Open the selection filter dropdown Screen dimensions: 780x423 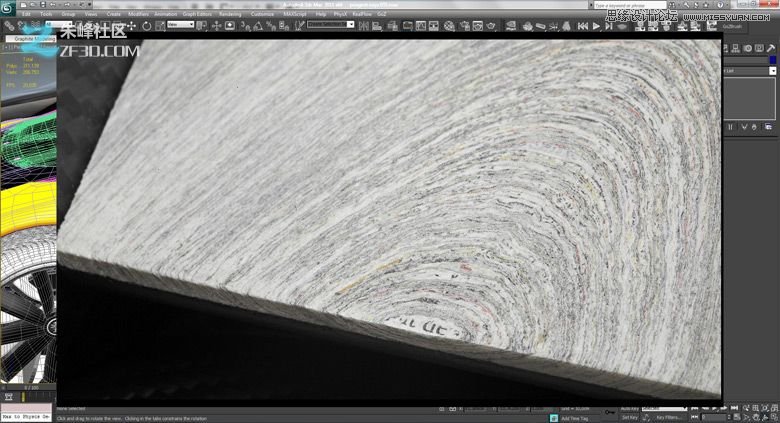click(59, 24)
